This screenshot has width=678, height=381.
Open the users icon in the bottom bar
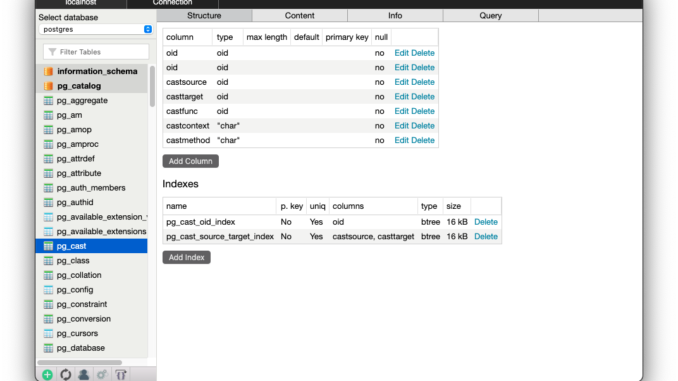coord(84,375)
